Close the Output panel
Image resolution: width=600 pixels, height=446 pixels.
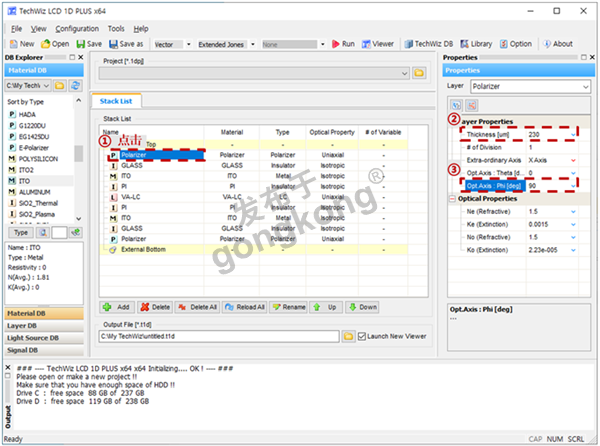tap(8, 367)
